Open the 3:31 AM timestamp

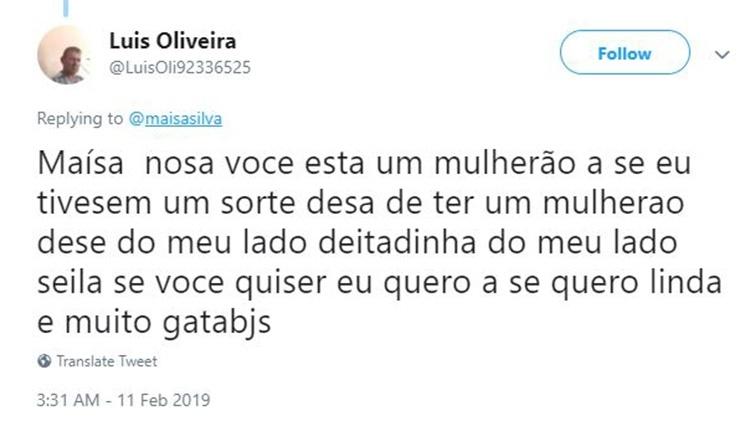pyautogui.click(x=67, y=397)
